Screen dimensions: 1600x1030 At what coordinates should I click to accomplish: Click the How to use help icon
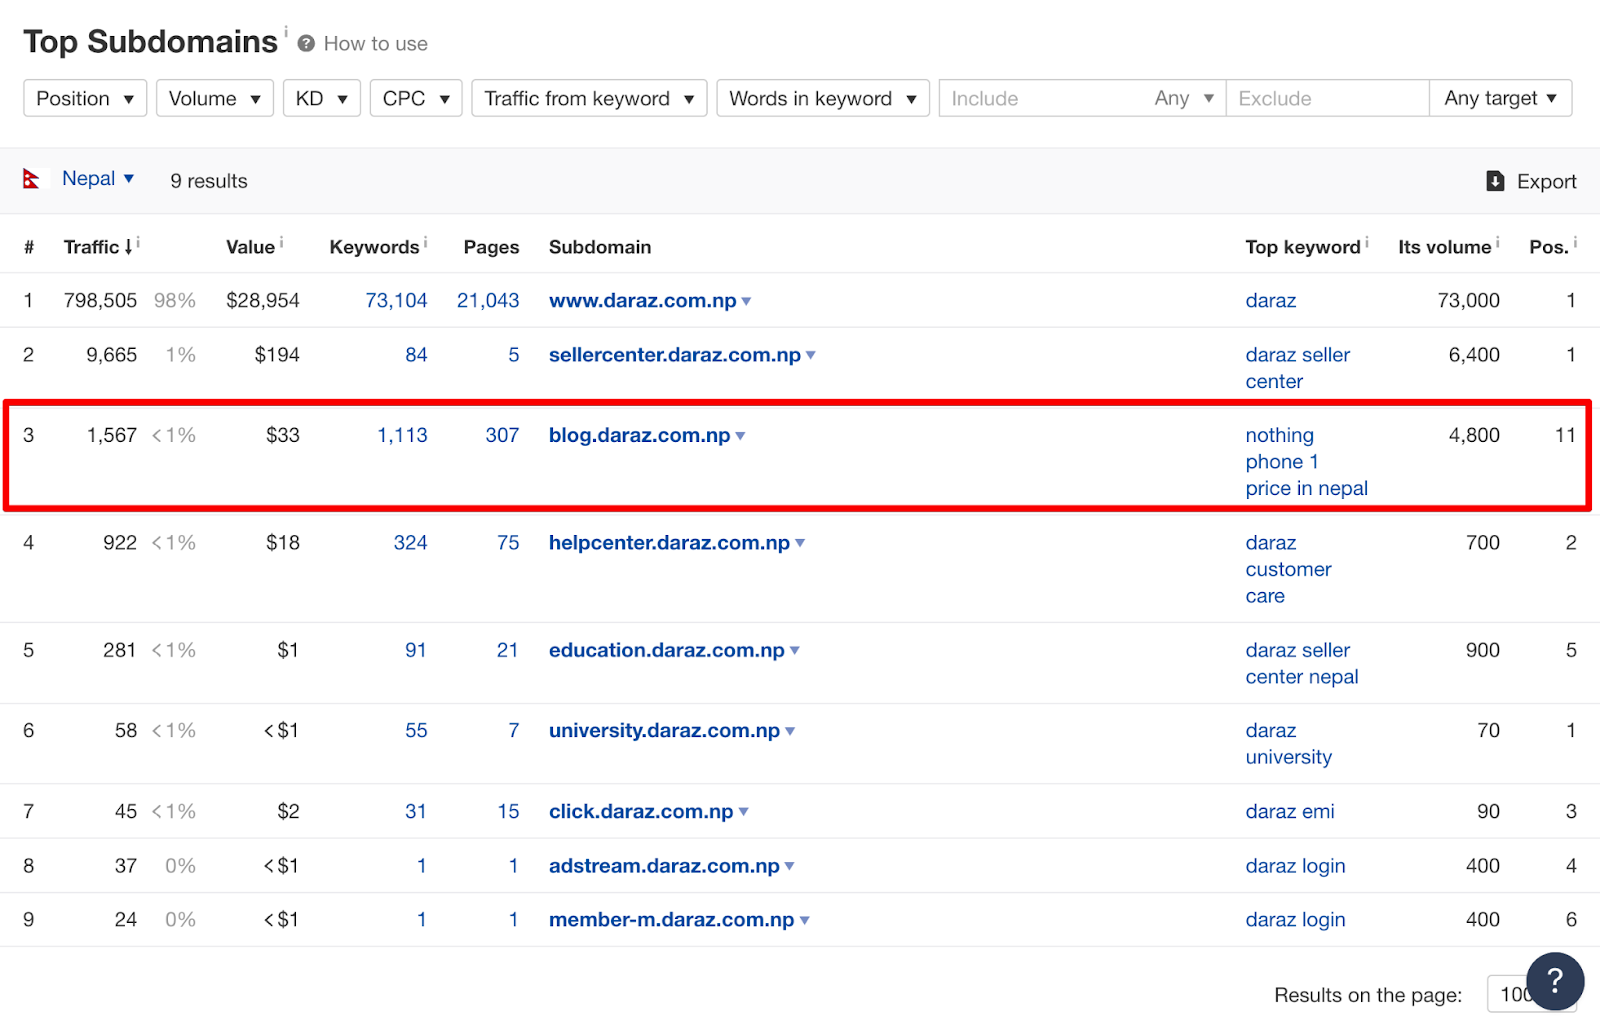coord(306,44)
